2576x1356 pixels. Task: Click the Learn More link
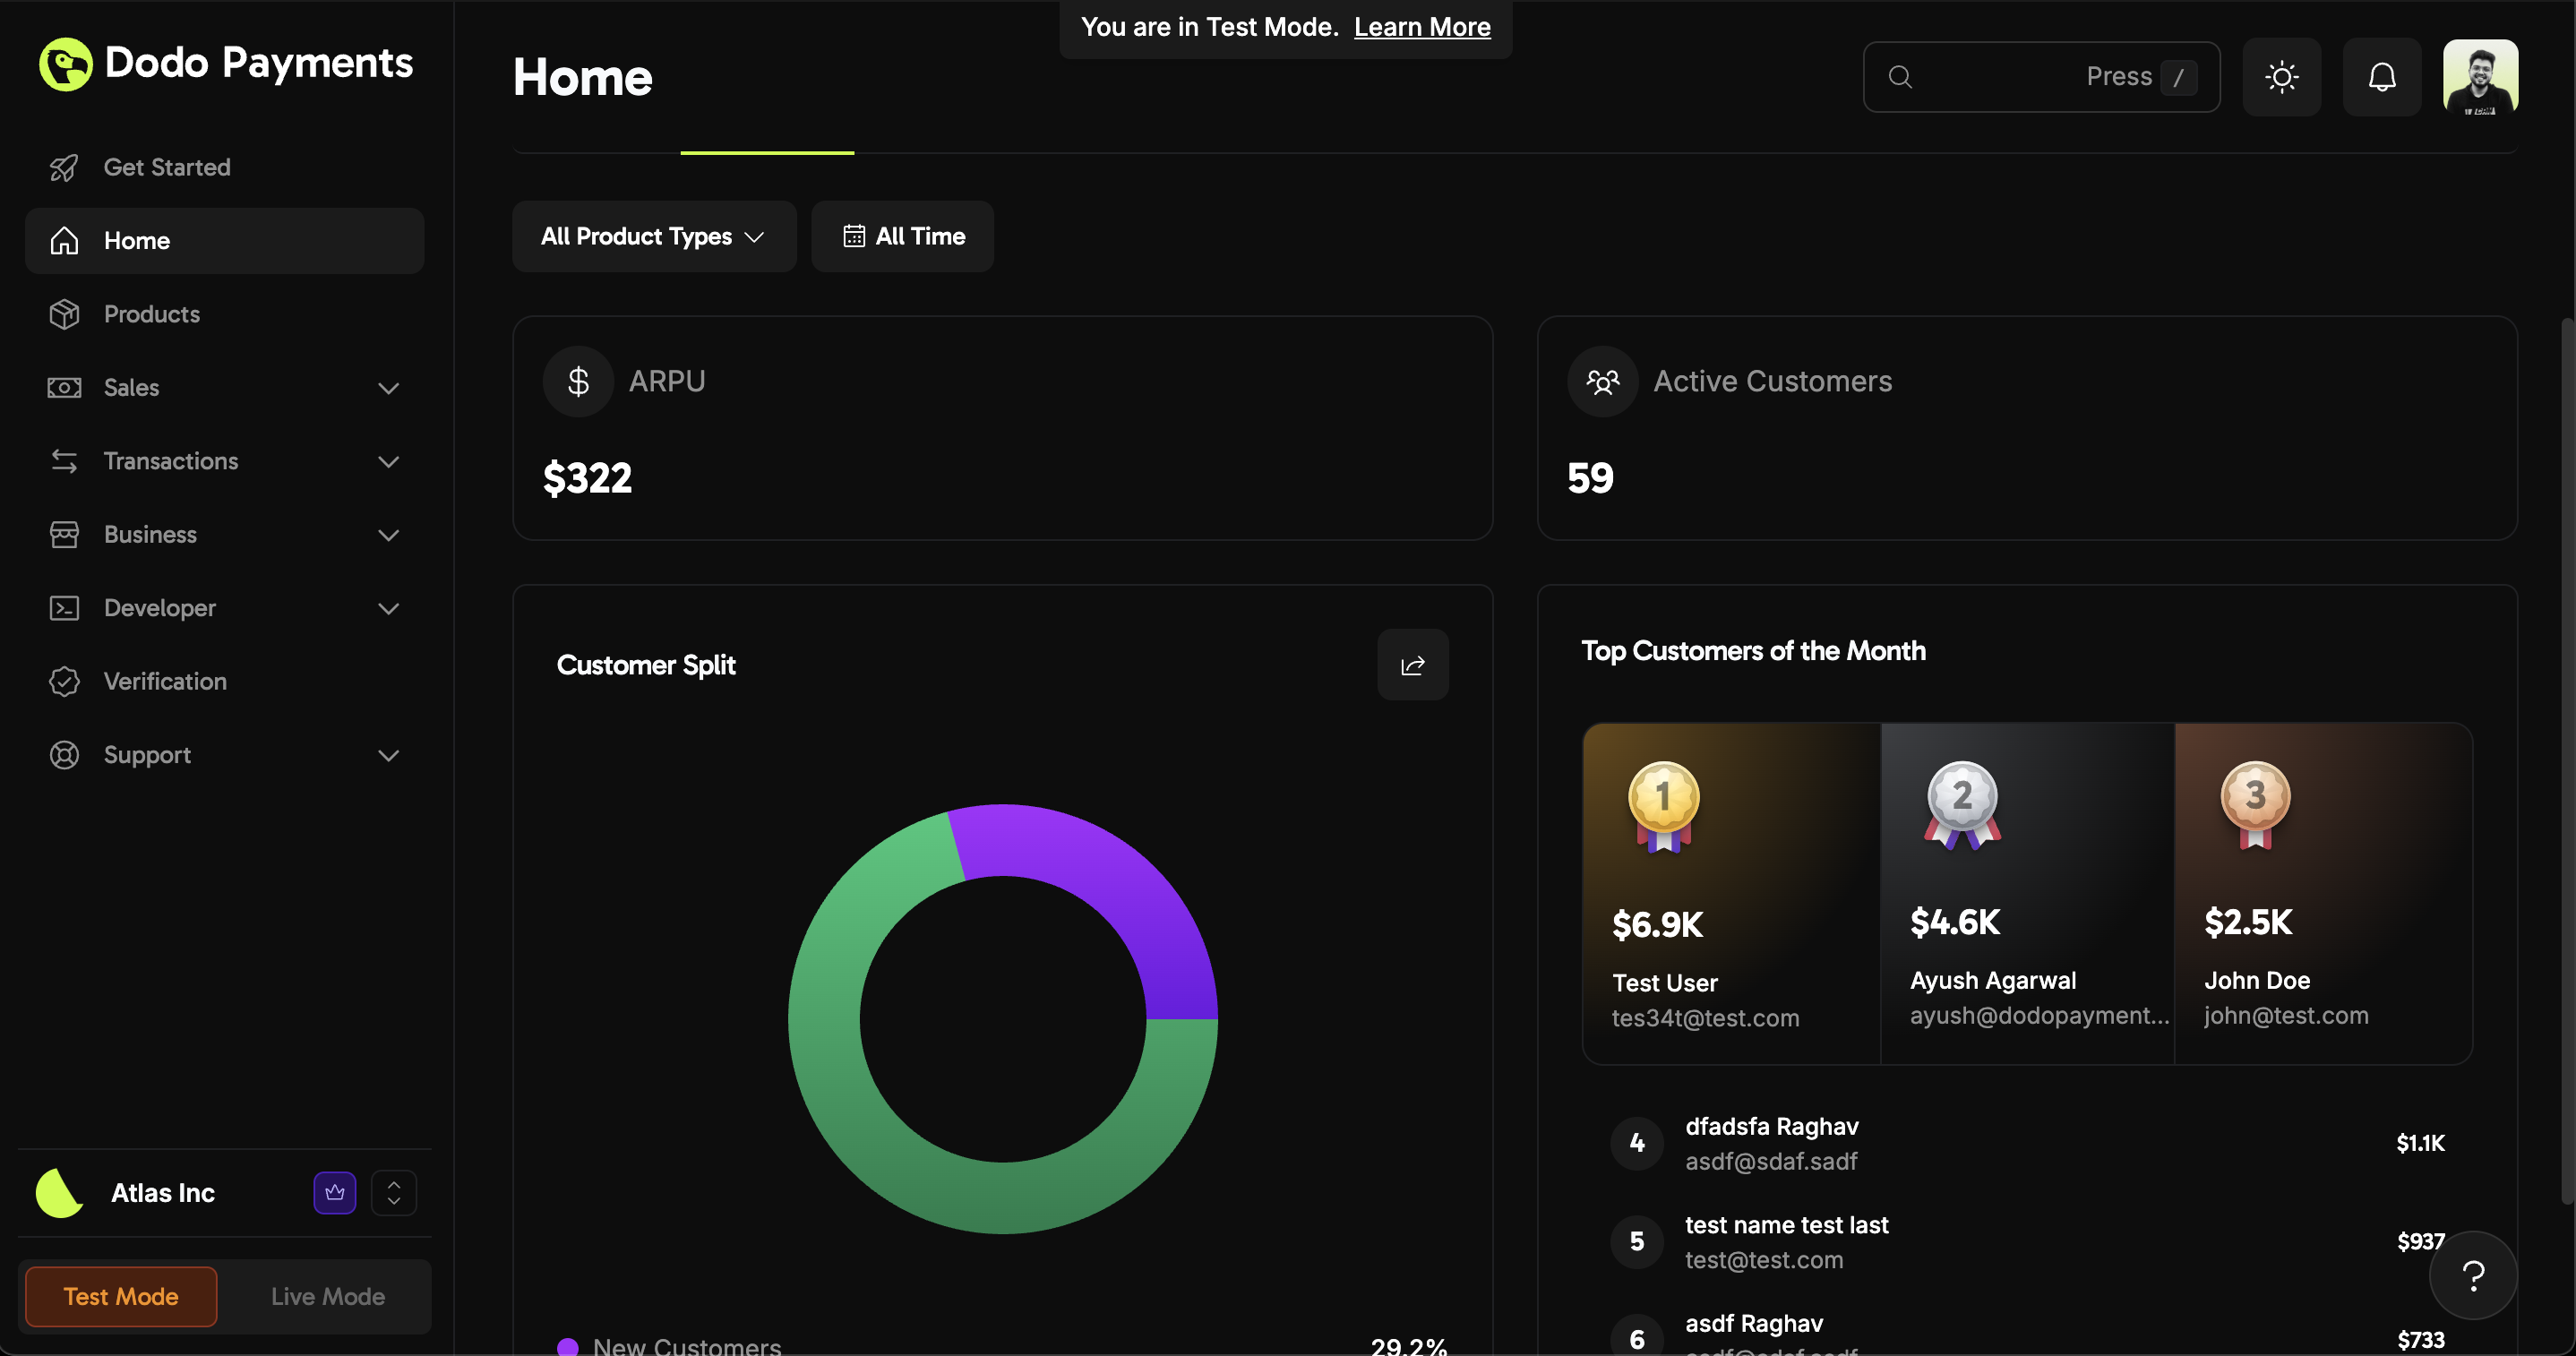pyautogui.click(x=1422, y=27)
